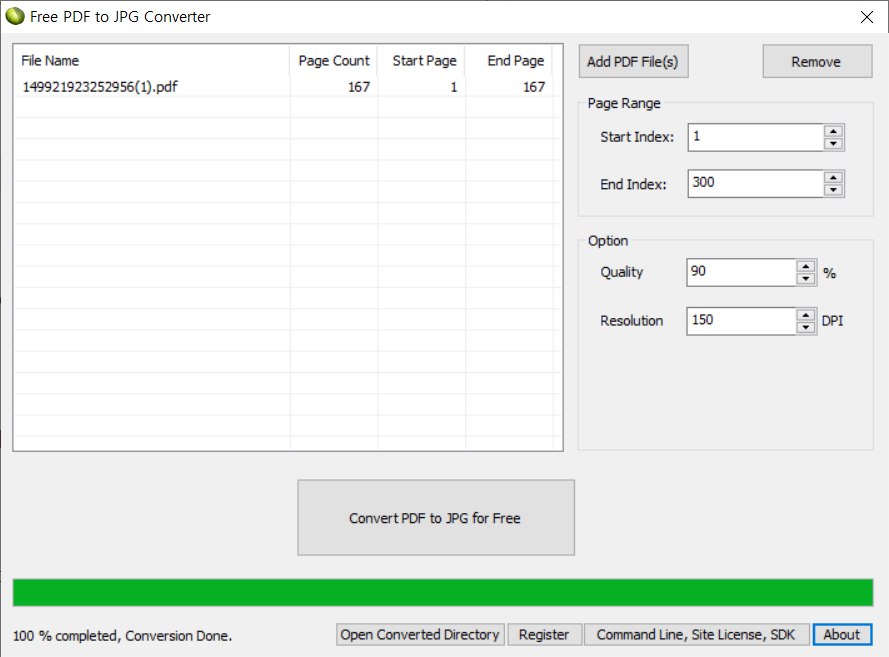This screenshot has height=657, width=889.
Task: Click the green conversion progress bar
Action: (443, 592)
